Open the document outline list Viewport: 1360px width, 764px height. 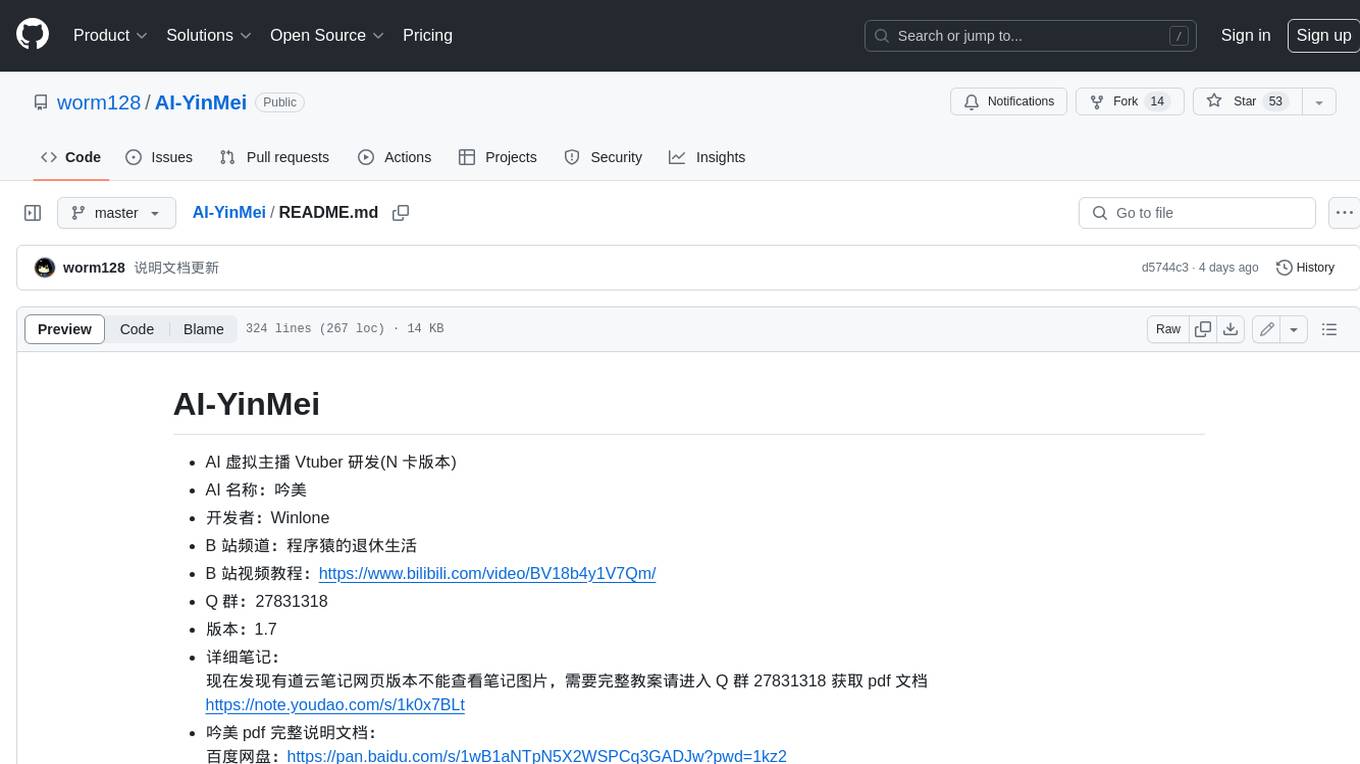point(1329,329)
